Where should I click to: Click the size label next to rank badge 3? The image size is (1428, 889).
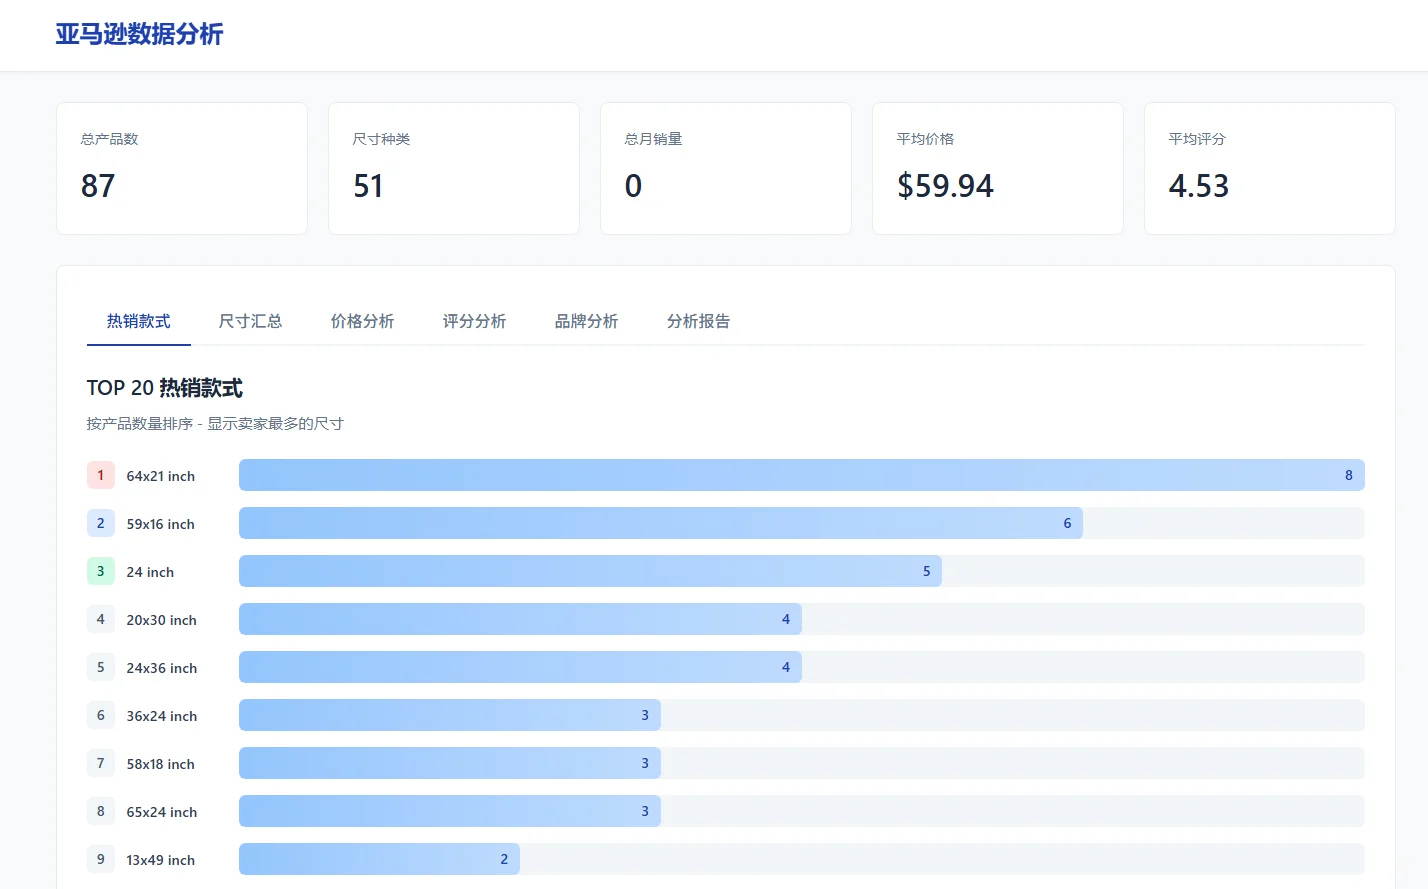point(150,572)
